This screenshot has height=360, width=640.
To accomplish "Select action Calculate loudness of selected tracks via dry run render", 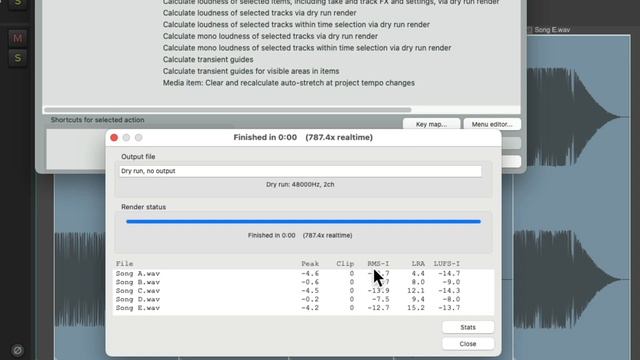I will [260, 13].
